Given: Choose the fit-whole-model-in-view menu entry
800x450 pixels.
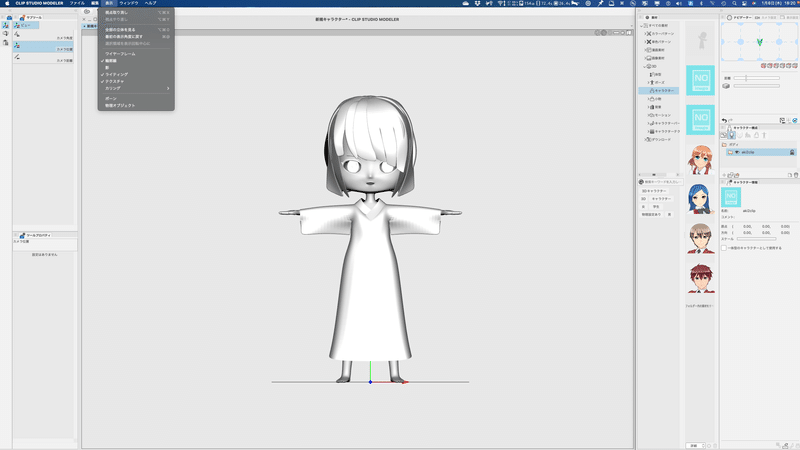Looking at the screenshot, I should pos(136,30).
